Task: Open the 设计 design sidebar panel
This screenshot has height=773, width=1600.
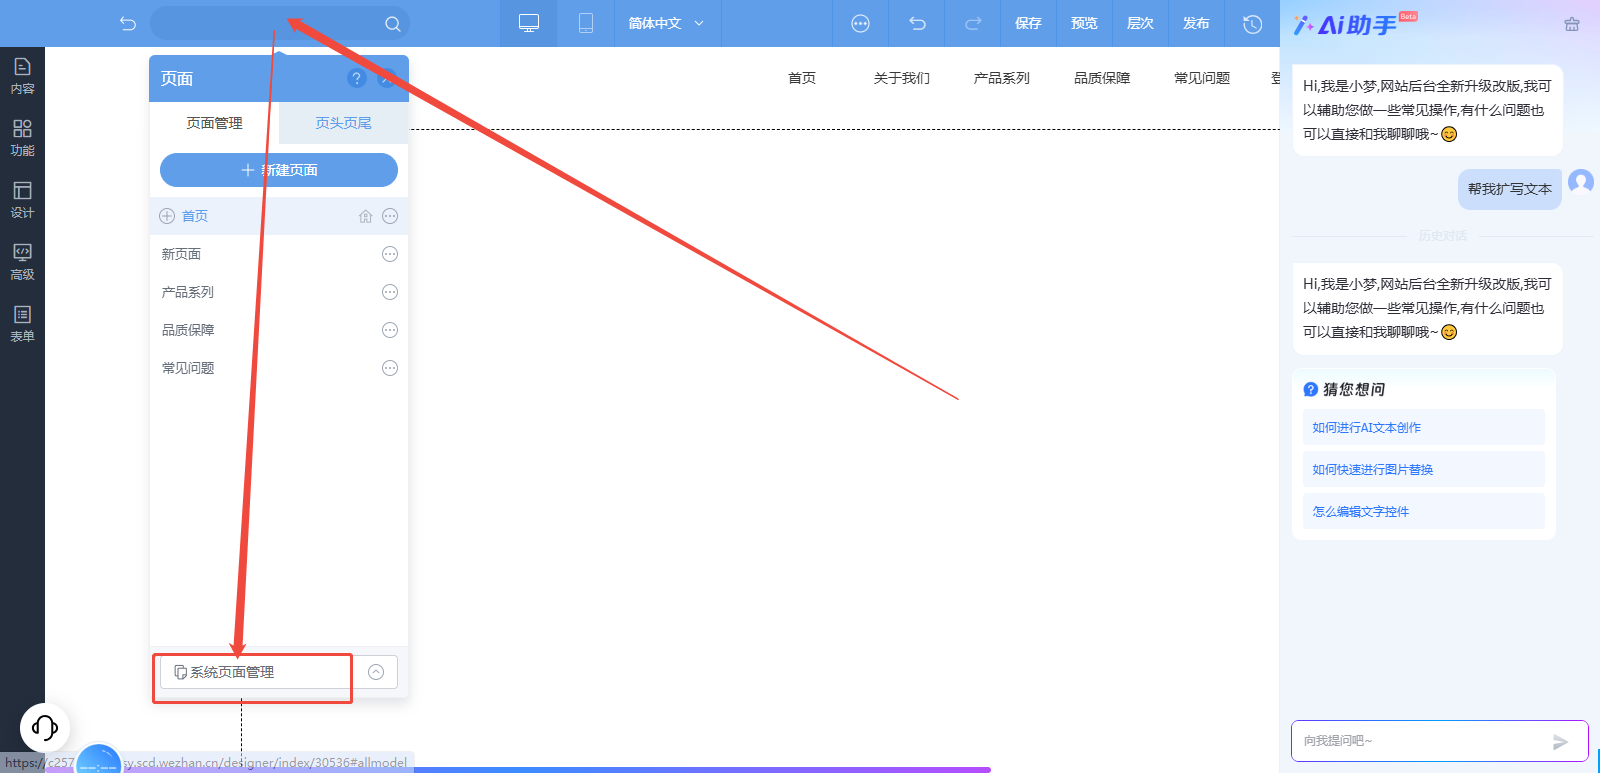Action: 22,200
